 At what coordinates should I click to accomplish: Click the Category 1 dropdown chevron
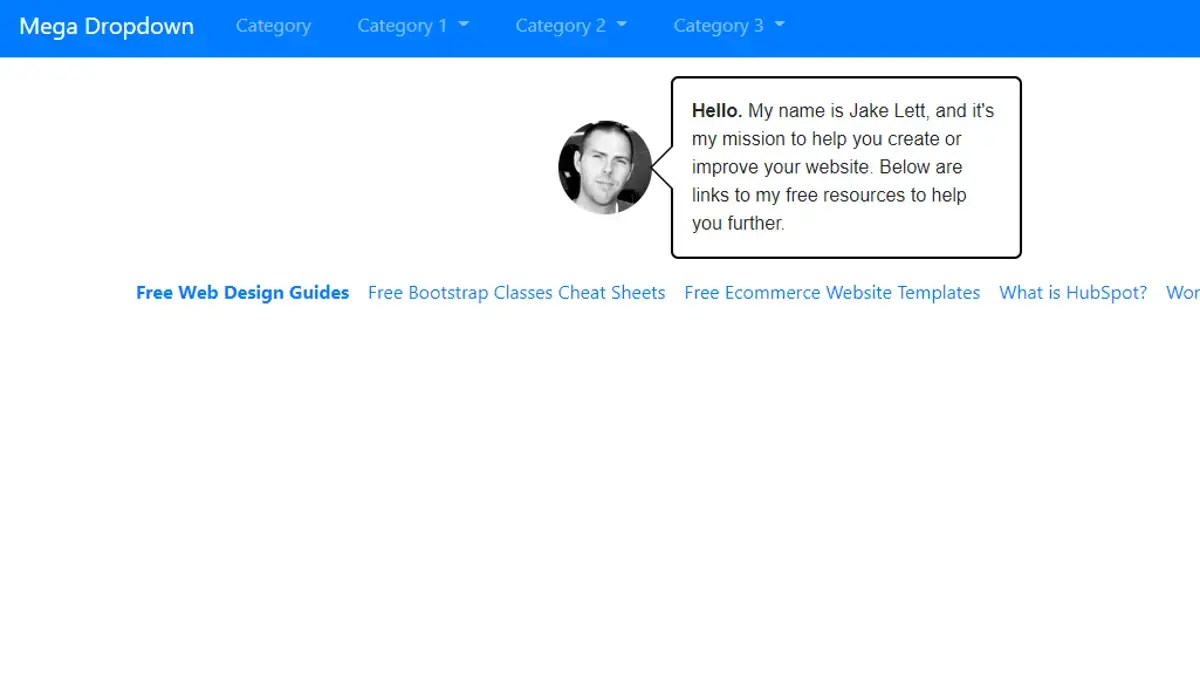click(464, 27)
